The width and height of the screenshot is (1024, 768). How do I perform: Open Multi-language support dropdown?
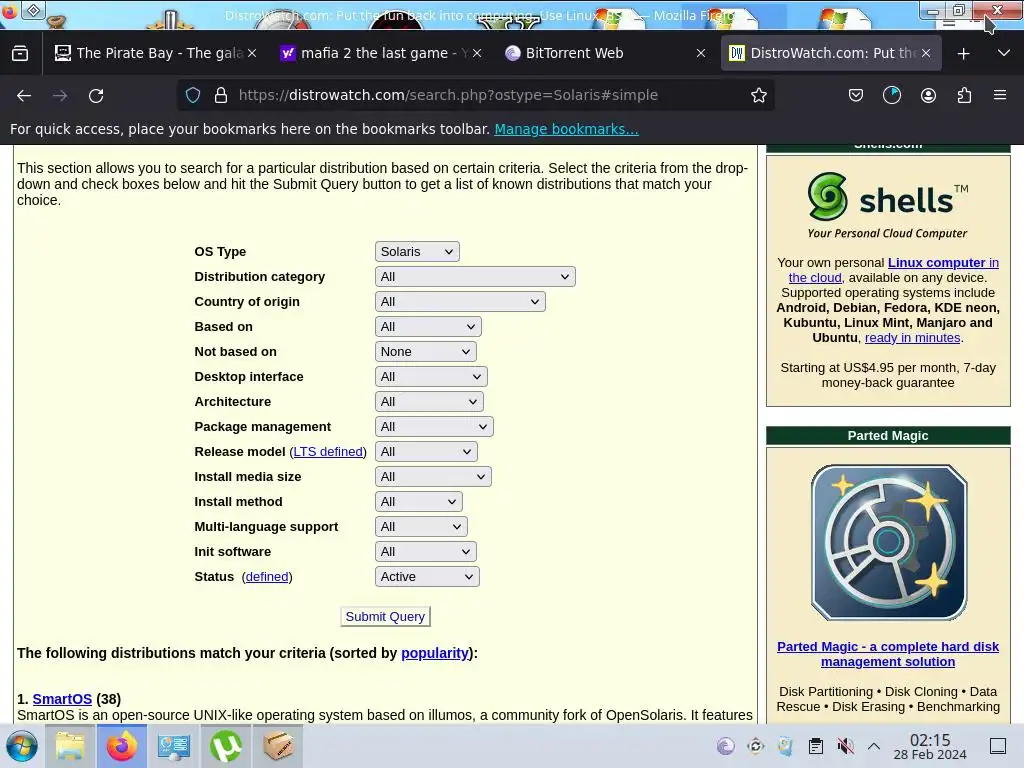(421, 526)
